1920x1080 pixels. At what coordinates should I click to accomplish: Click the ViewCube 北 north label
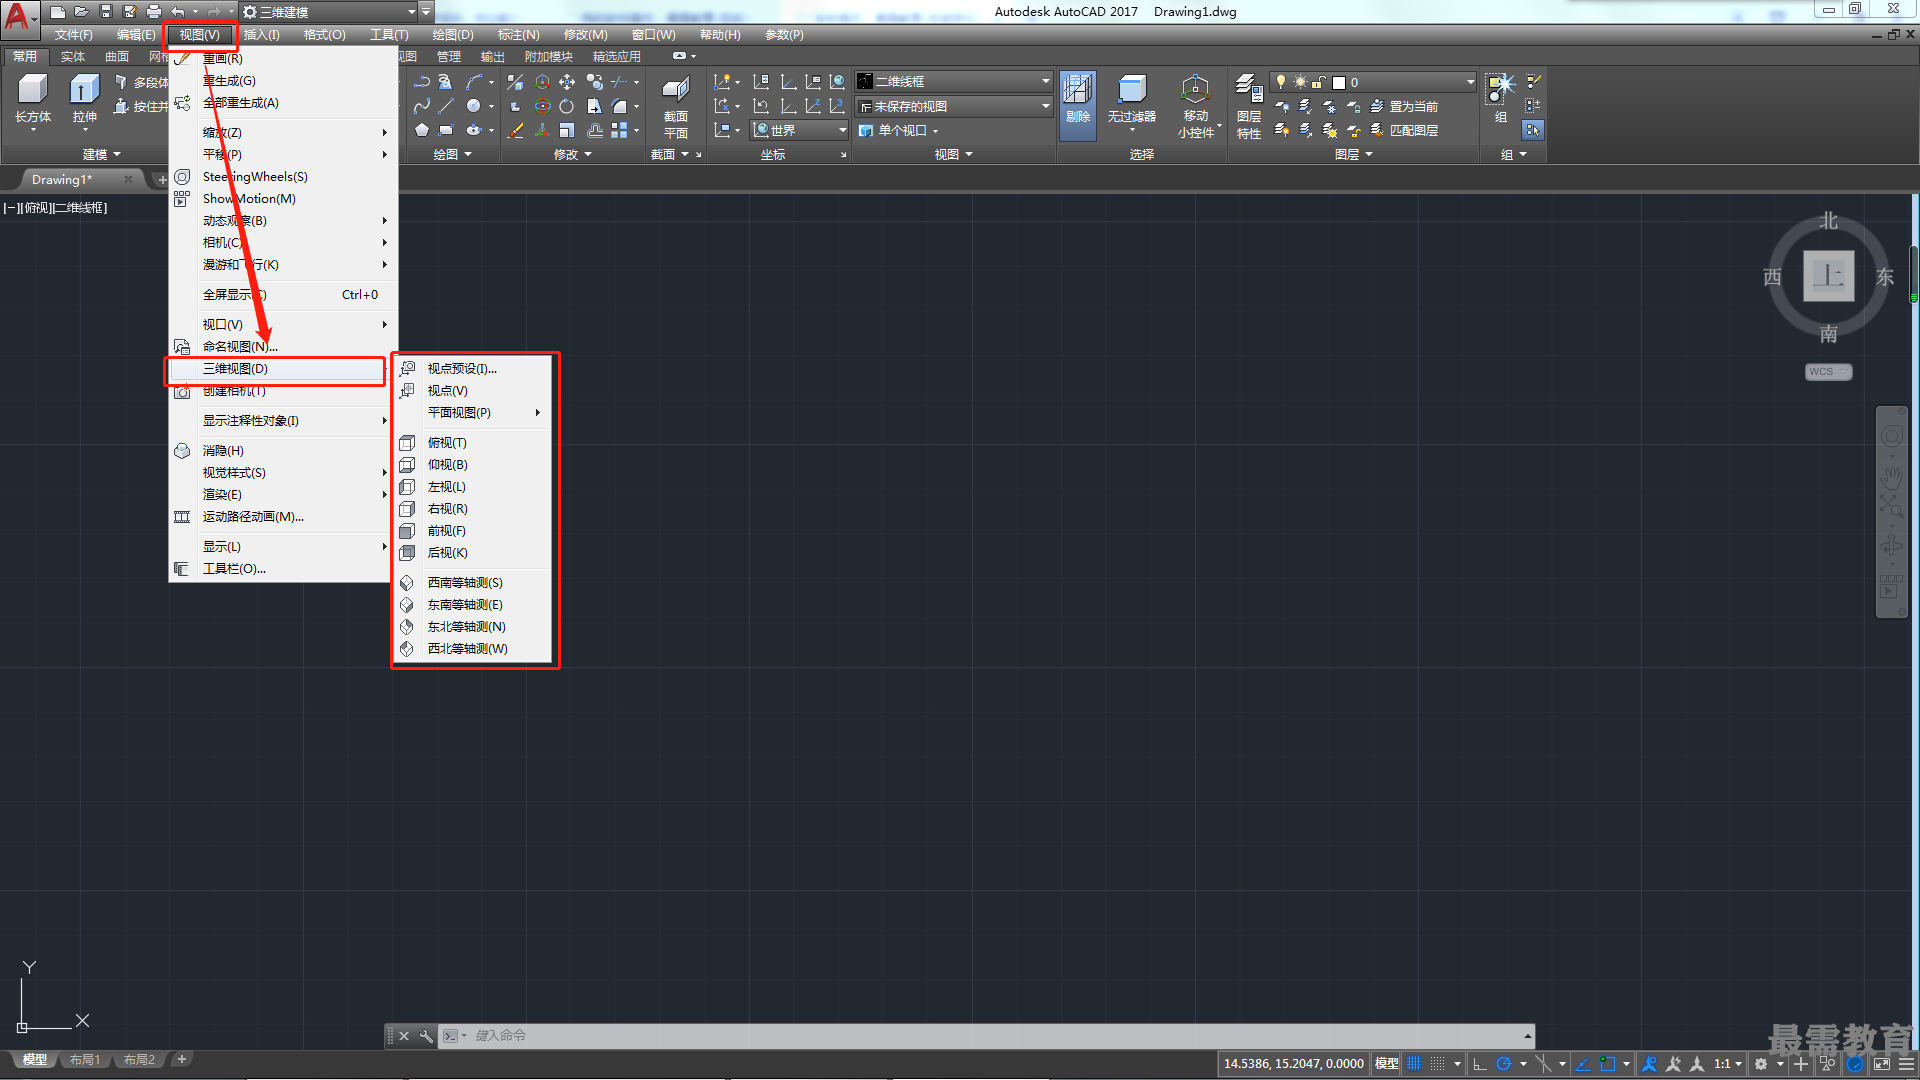tap(1828, 220)
